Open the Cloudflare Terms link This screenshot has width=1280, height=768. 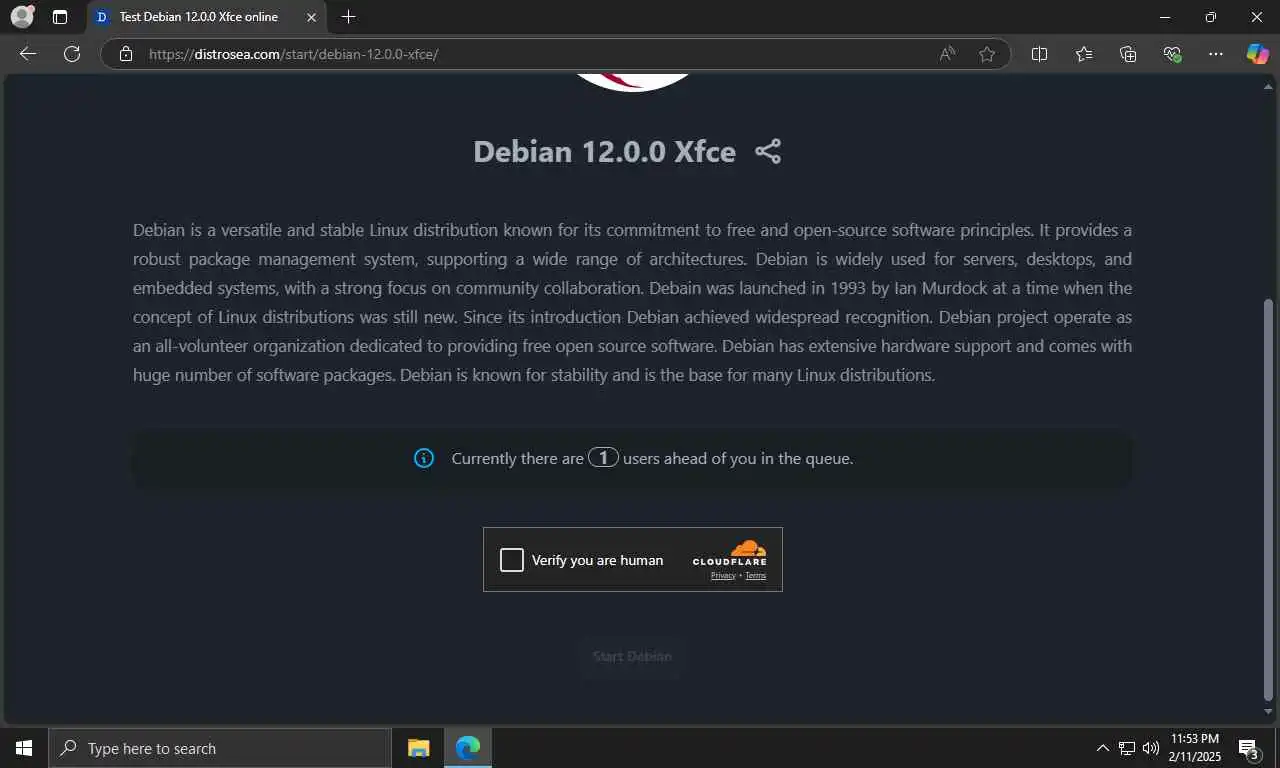(755, 576)
